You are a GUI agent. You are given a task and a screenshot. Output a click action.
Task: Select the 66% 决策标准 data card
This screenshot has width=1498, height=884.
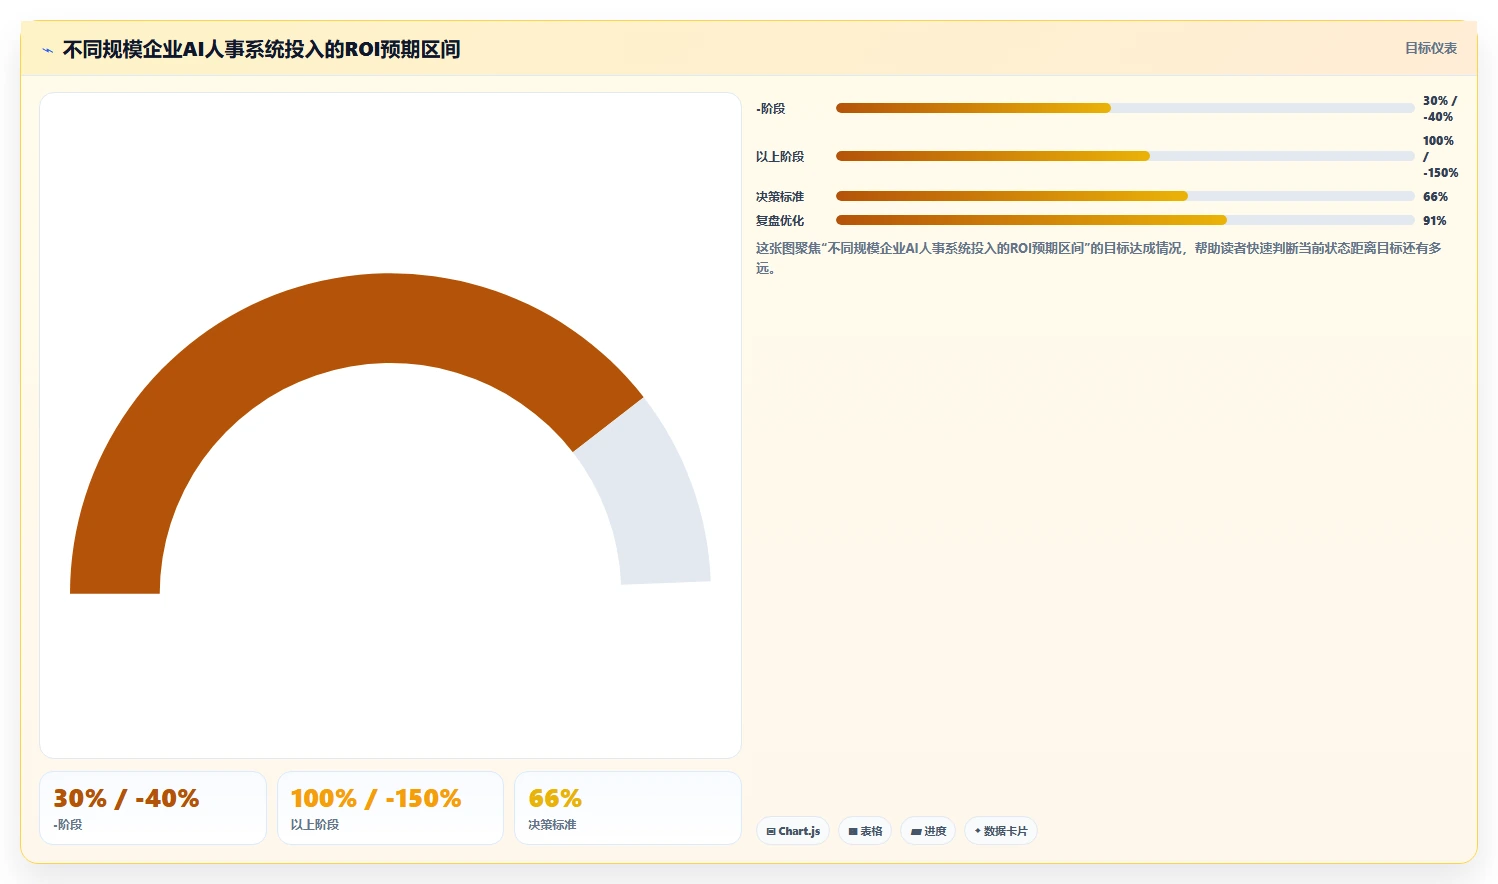point(628,808)
